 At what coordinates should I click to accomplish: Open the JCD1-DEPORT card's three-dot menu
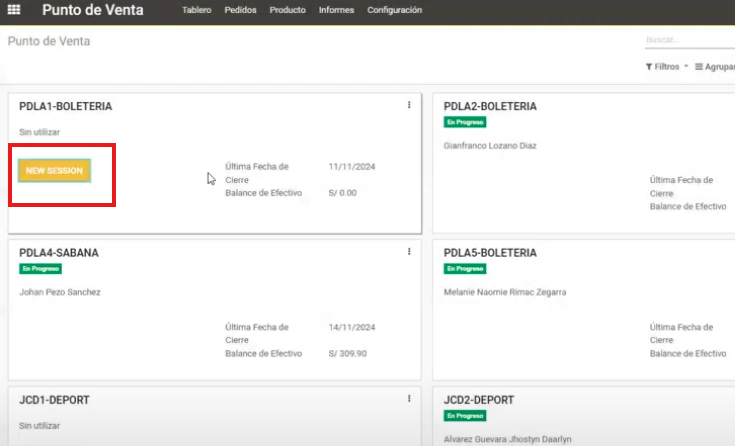(x=409, y=398)
